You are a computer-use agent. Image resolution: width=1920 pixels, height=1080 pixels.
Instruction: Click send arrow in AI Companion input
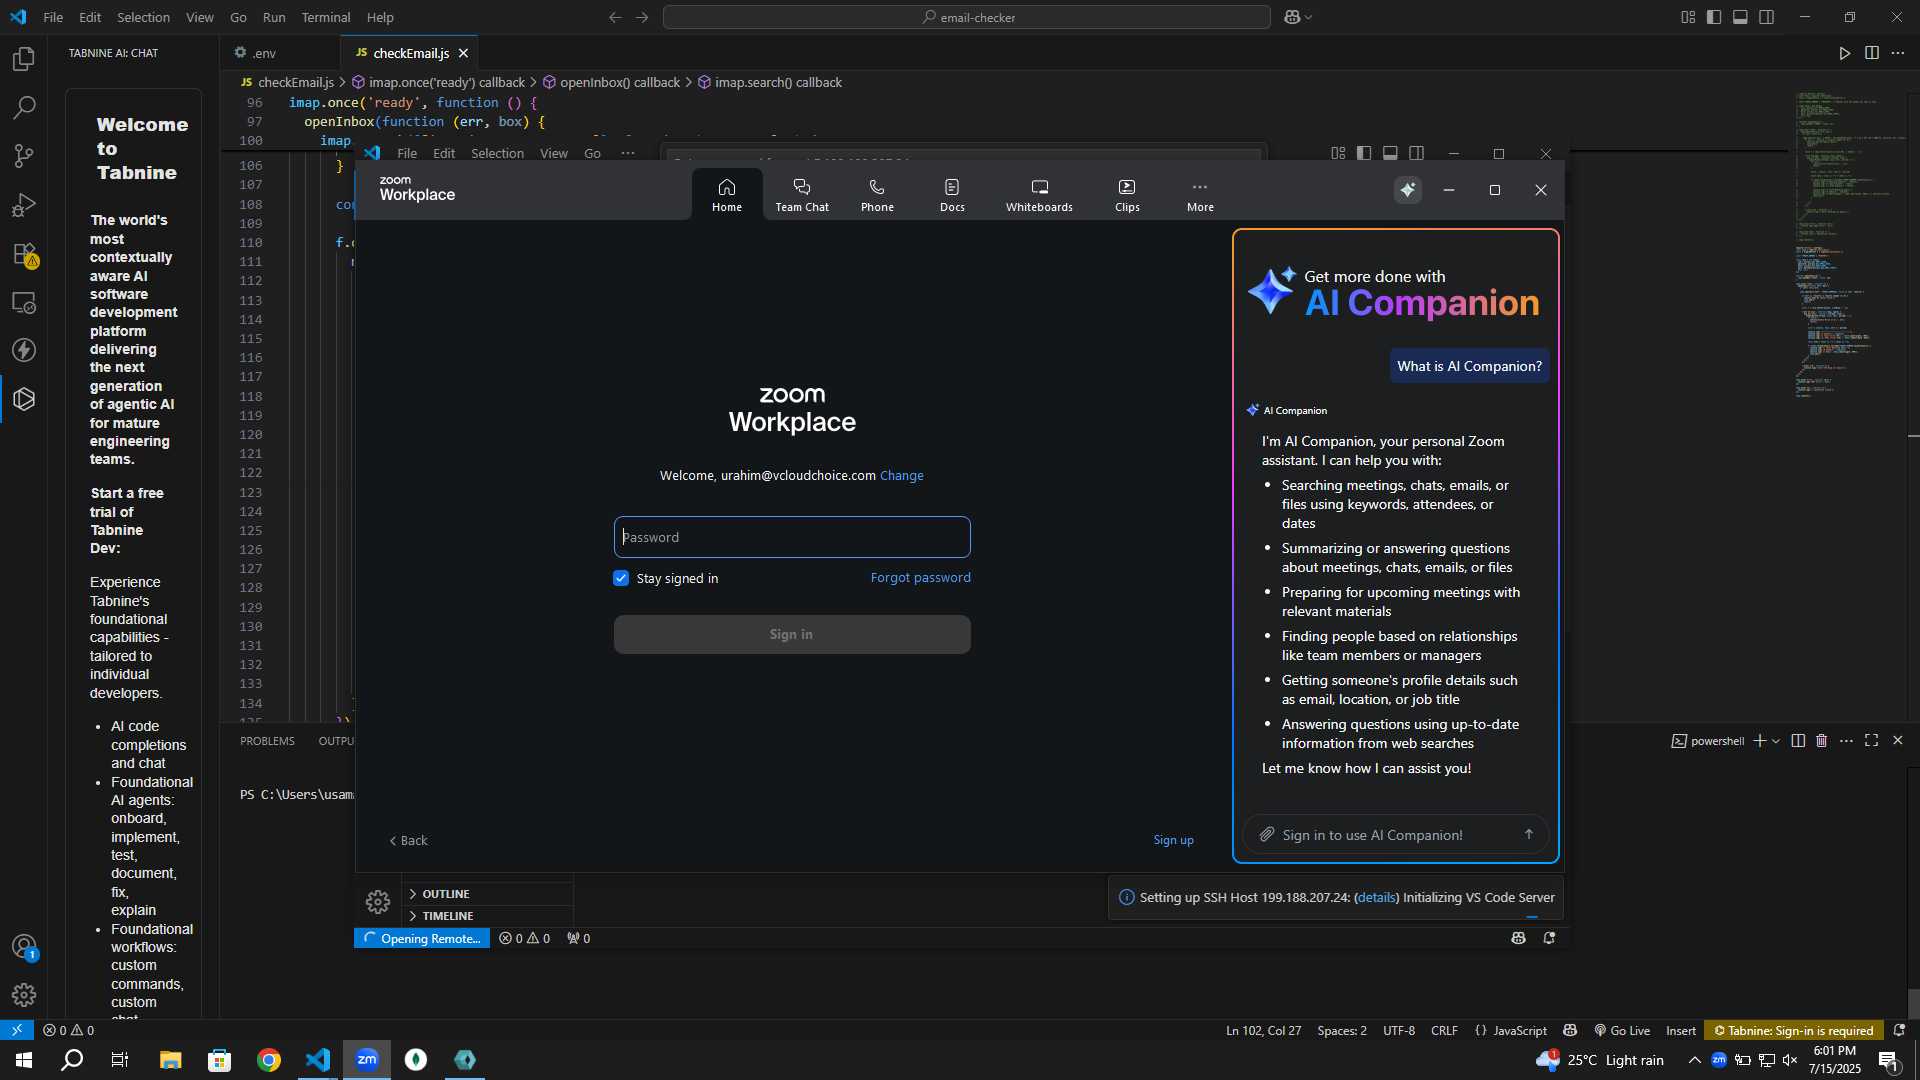click(1528, 834)
